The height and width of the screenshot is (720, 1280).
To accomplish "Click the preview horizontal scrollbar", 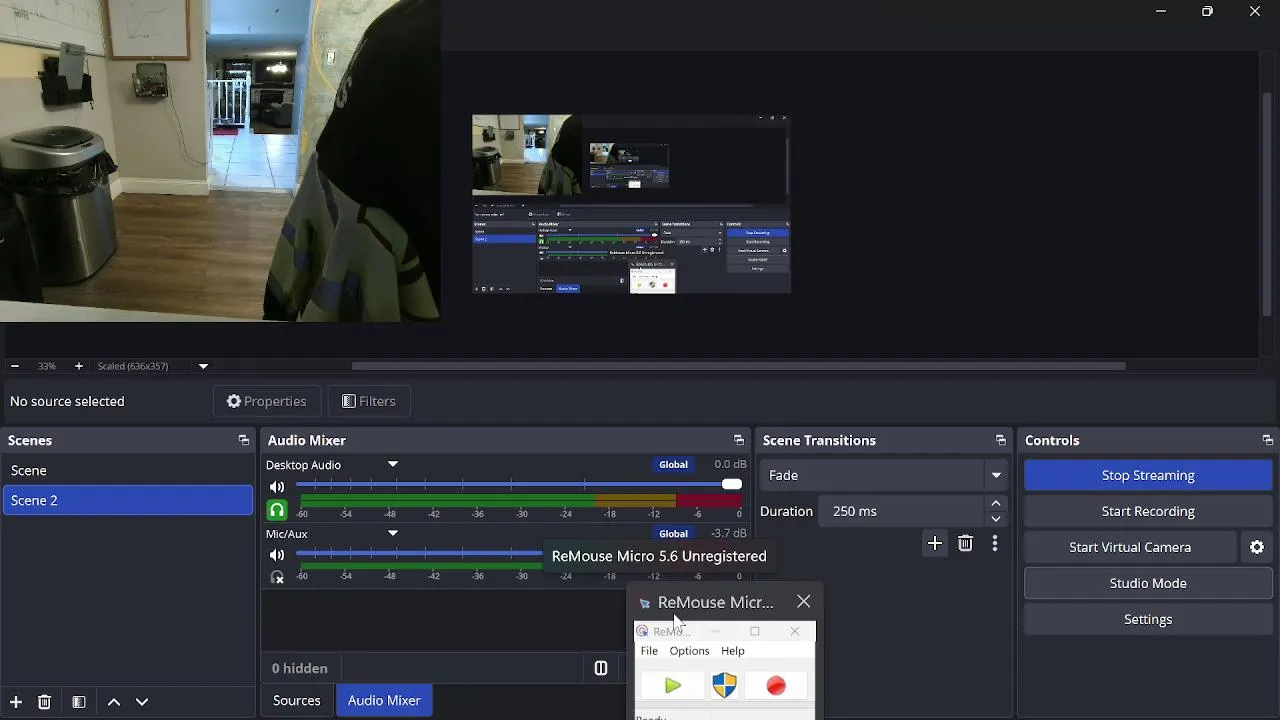I will (738, 366).
